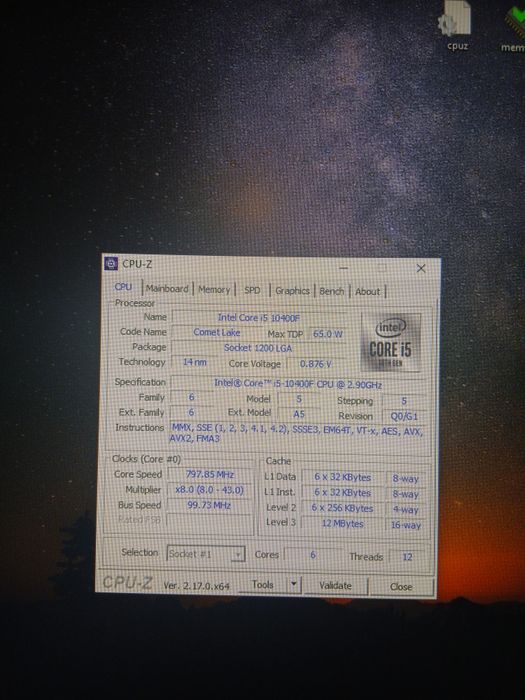Click the L1 Data 6 x 32 KBytes value

[x=342, y=477]
